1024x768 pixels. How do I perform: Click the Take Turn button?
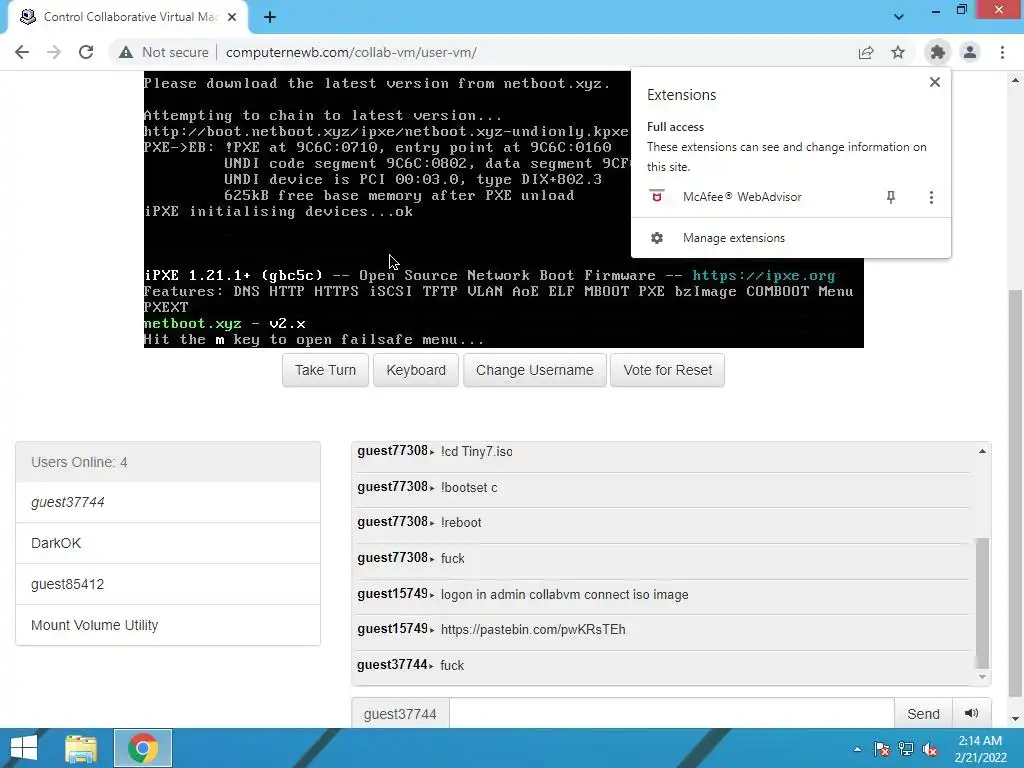point(325,370)
